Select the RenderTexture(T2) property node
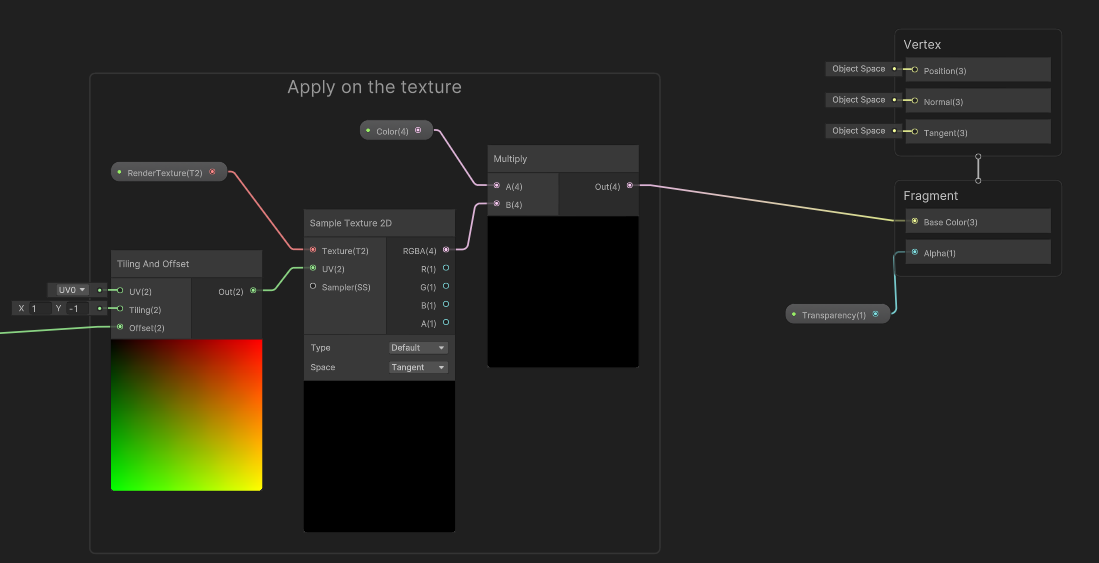1099x563 pixels. (165, 172)
